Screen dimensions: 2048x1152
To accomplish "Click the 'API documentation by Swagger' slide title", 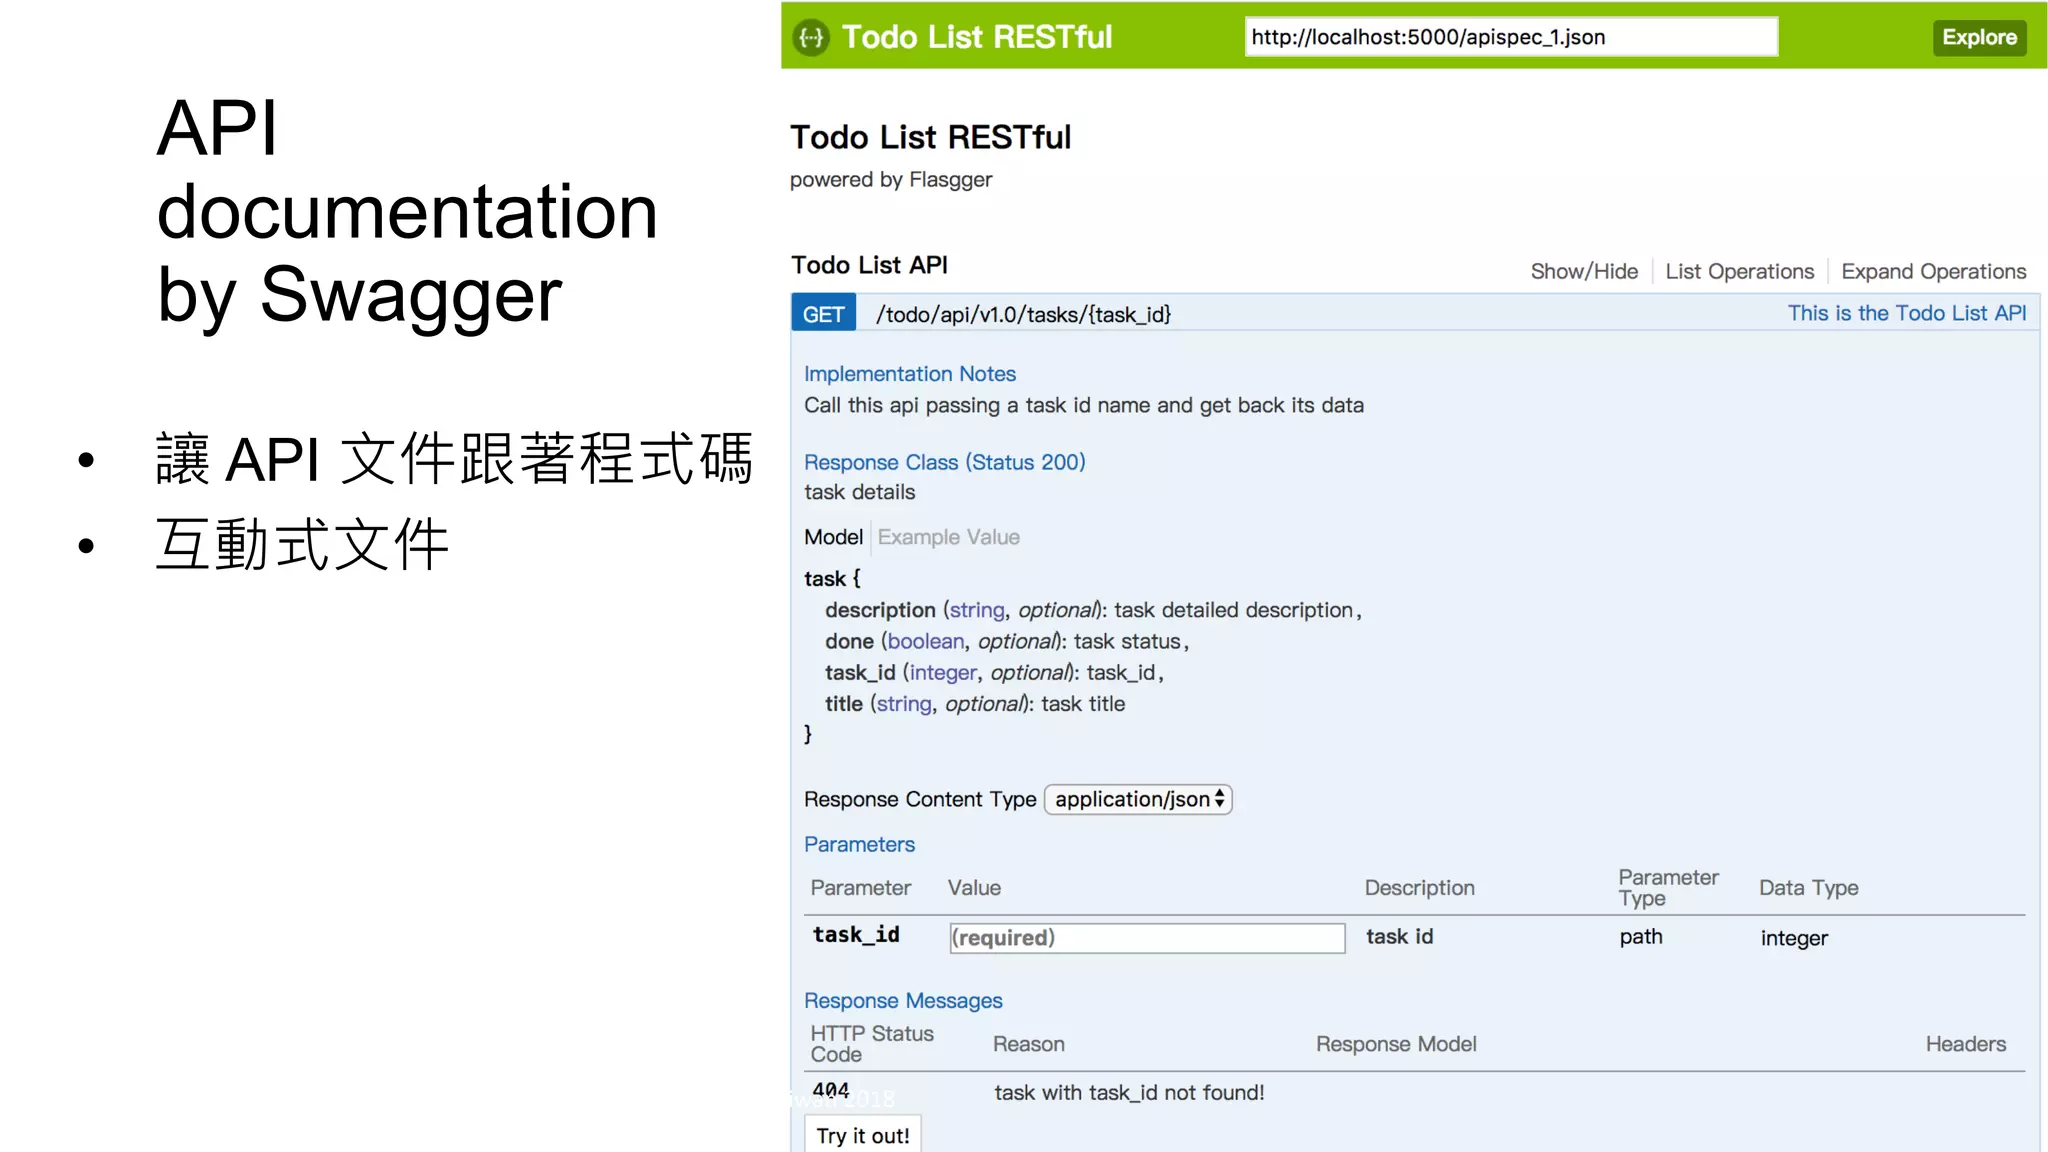I will pos(406,212).
